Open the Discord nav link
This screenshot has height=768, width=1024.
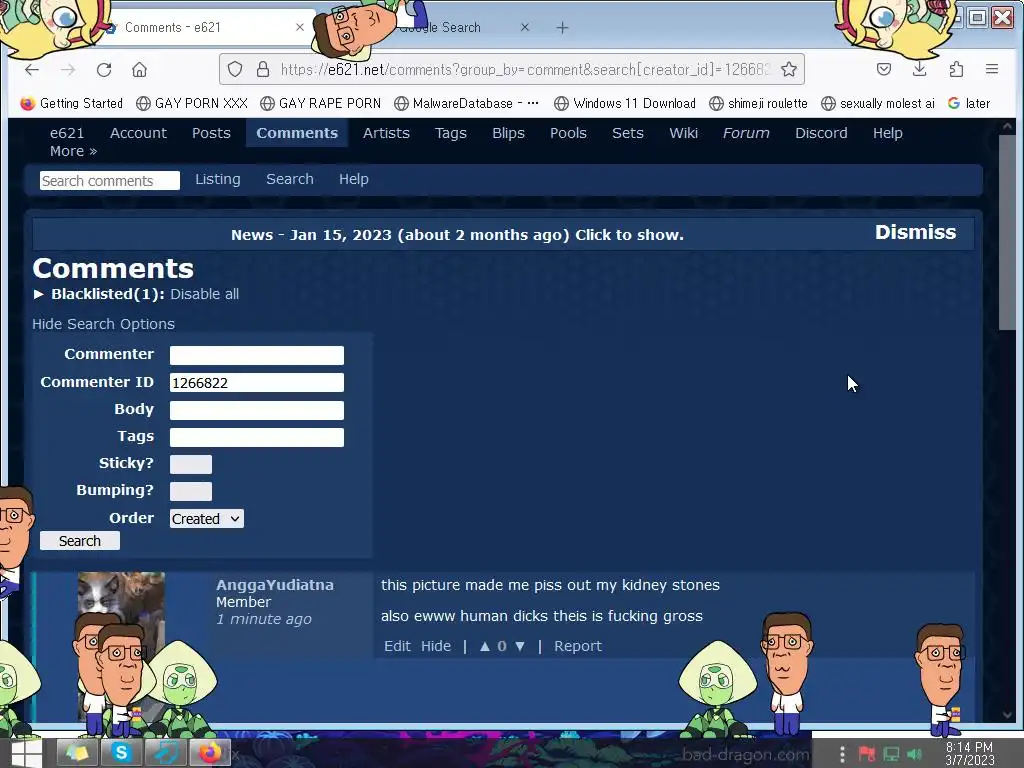pyautogui.click(x=821, y=133)
